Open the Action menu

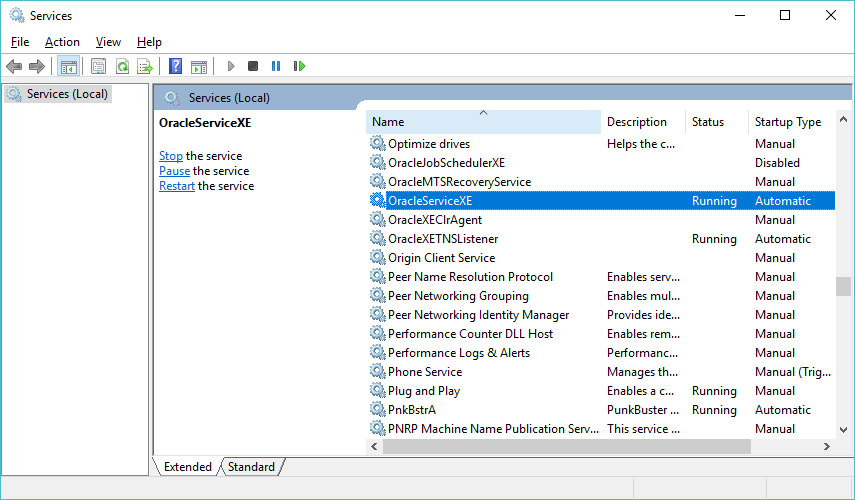click(62, 42)
